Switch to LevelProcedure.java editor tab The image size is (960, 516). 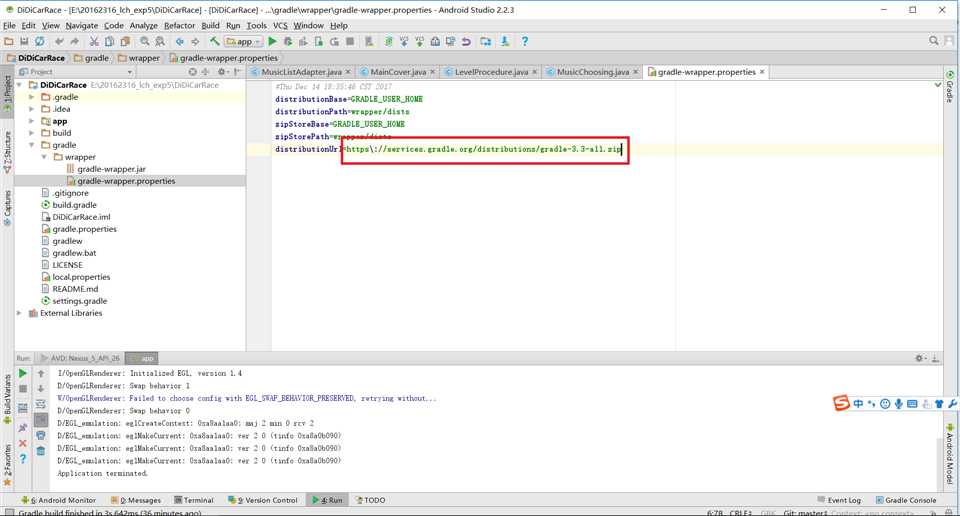click(490, 72)
